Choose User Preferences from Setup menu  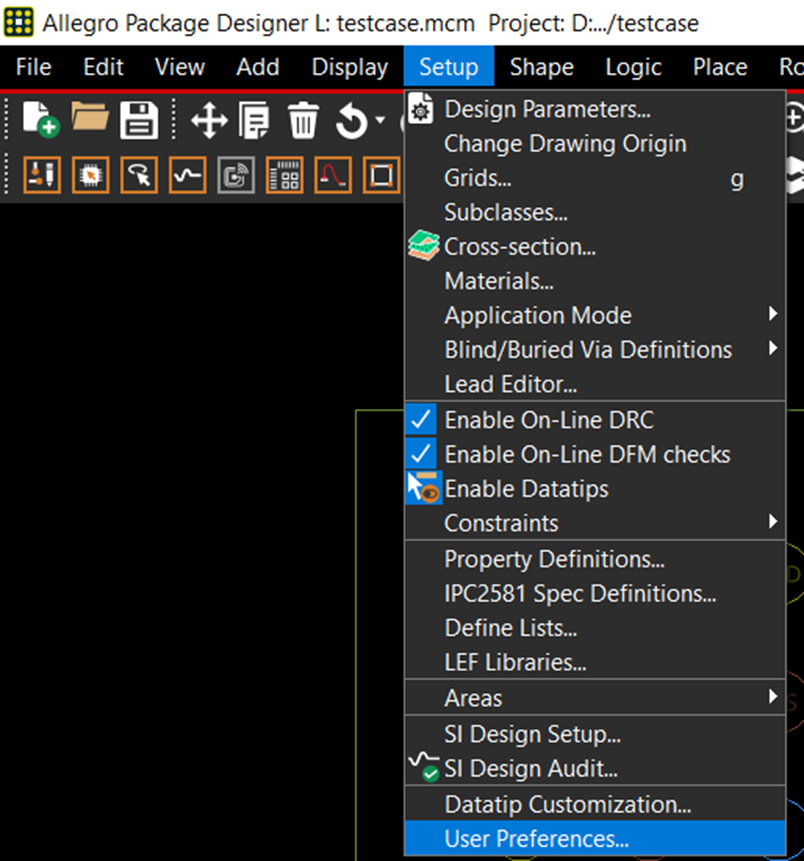536,838
